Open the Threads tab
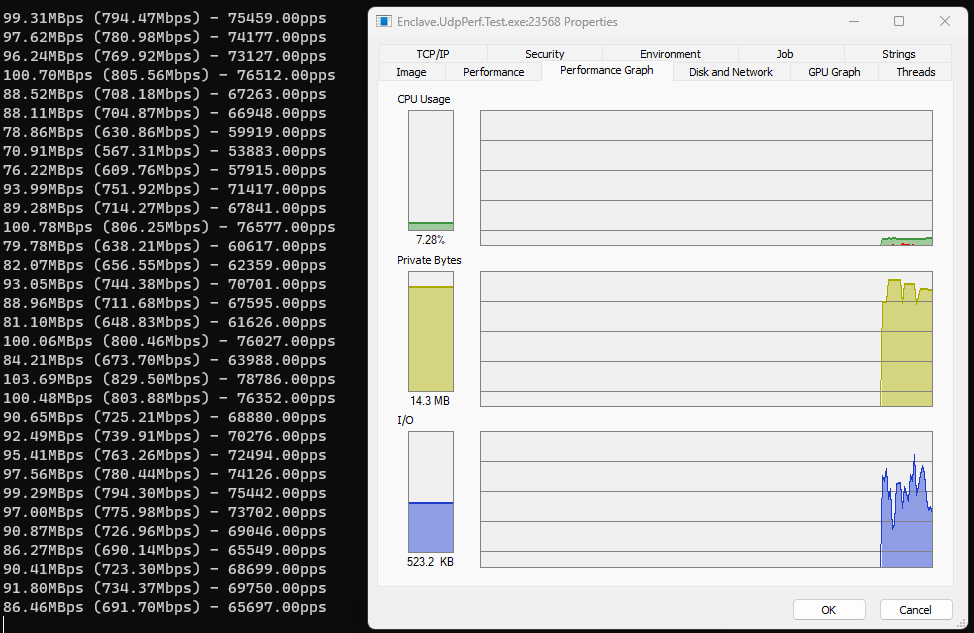Screen dimensions: 974x633 [916, 72]
